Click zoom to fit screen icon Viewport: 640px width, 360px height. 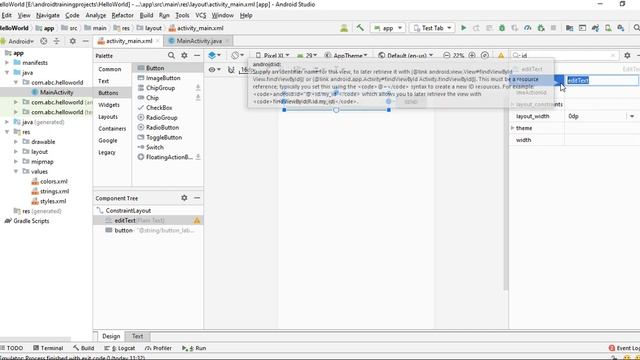tap(484, 55)
